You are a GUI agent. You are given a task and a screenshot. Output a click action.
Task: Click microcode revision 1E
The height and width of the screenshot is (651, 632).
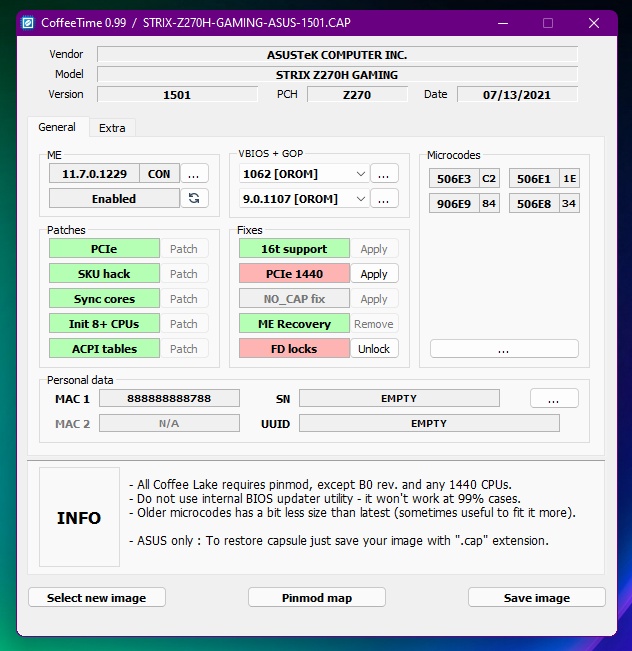tap(569, 179)
